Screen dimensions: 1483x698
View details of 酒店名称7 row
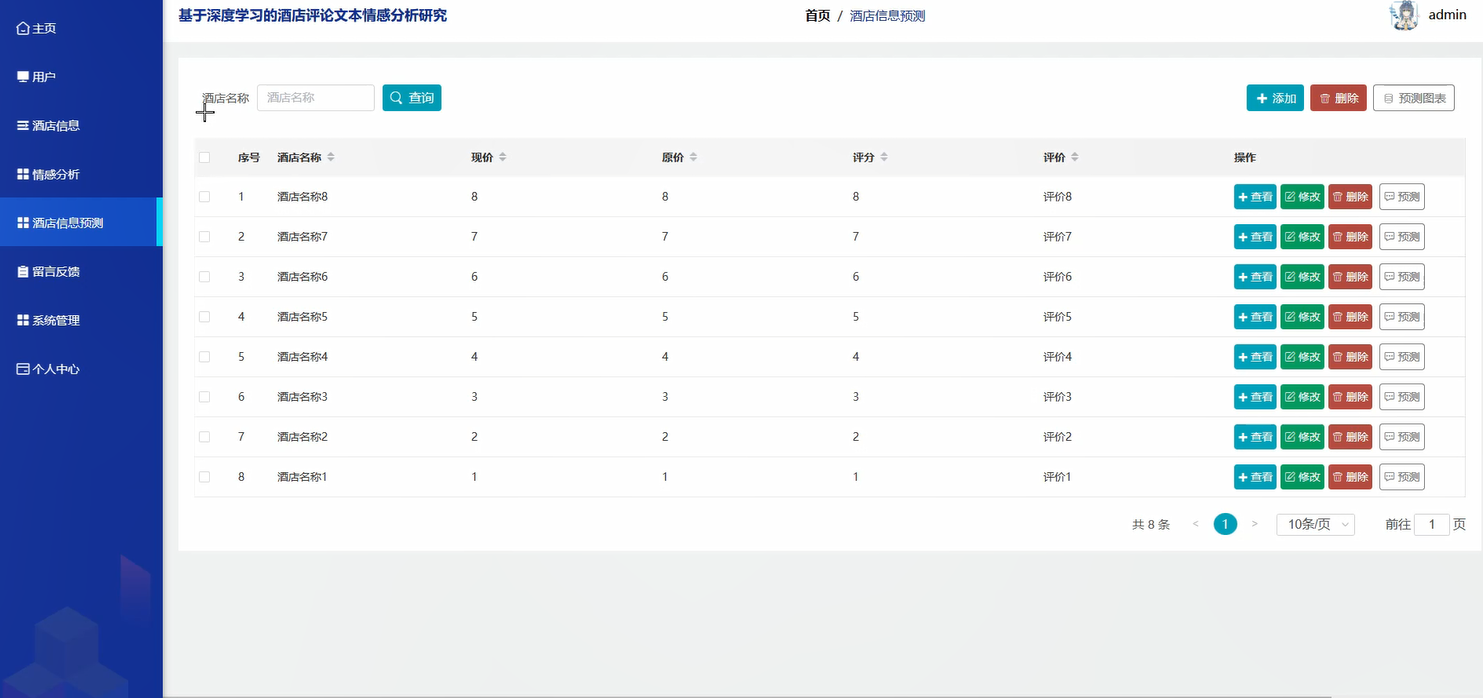pyautogui.click(x=1255, y=237)
